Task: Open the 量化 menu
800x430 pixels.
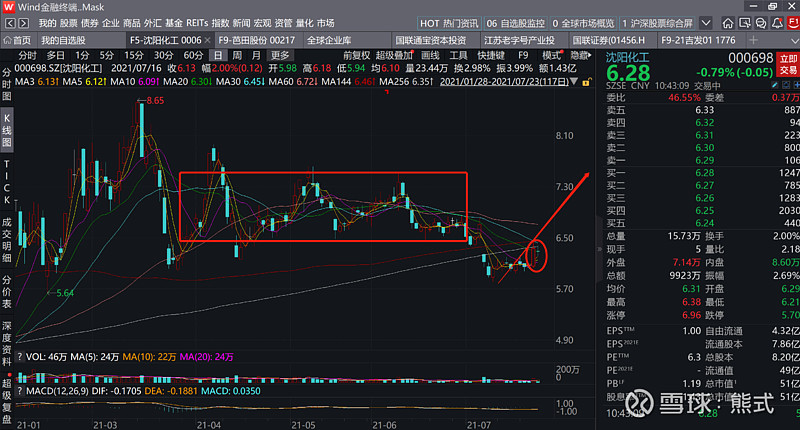Action: tap(304, 23)
